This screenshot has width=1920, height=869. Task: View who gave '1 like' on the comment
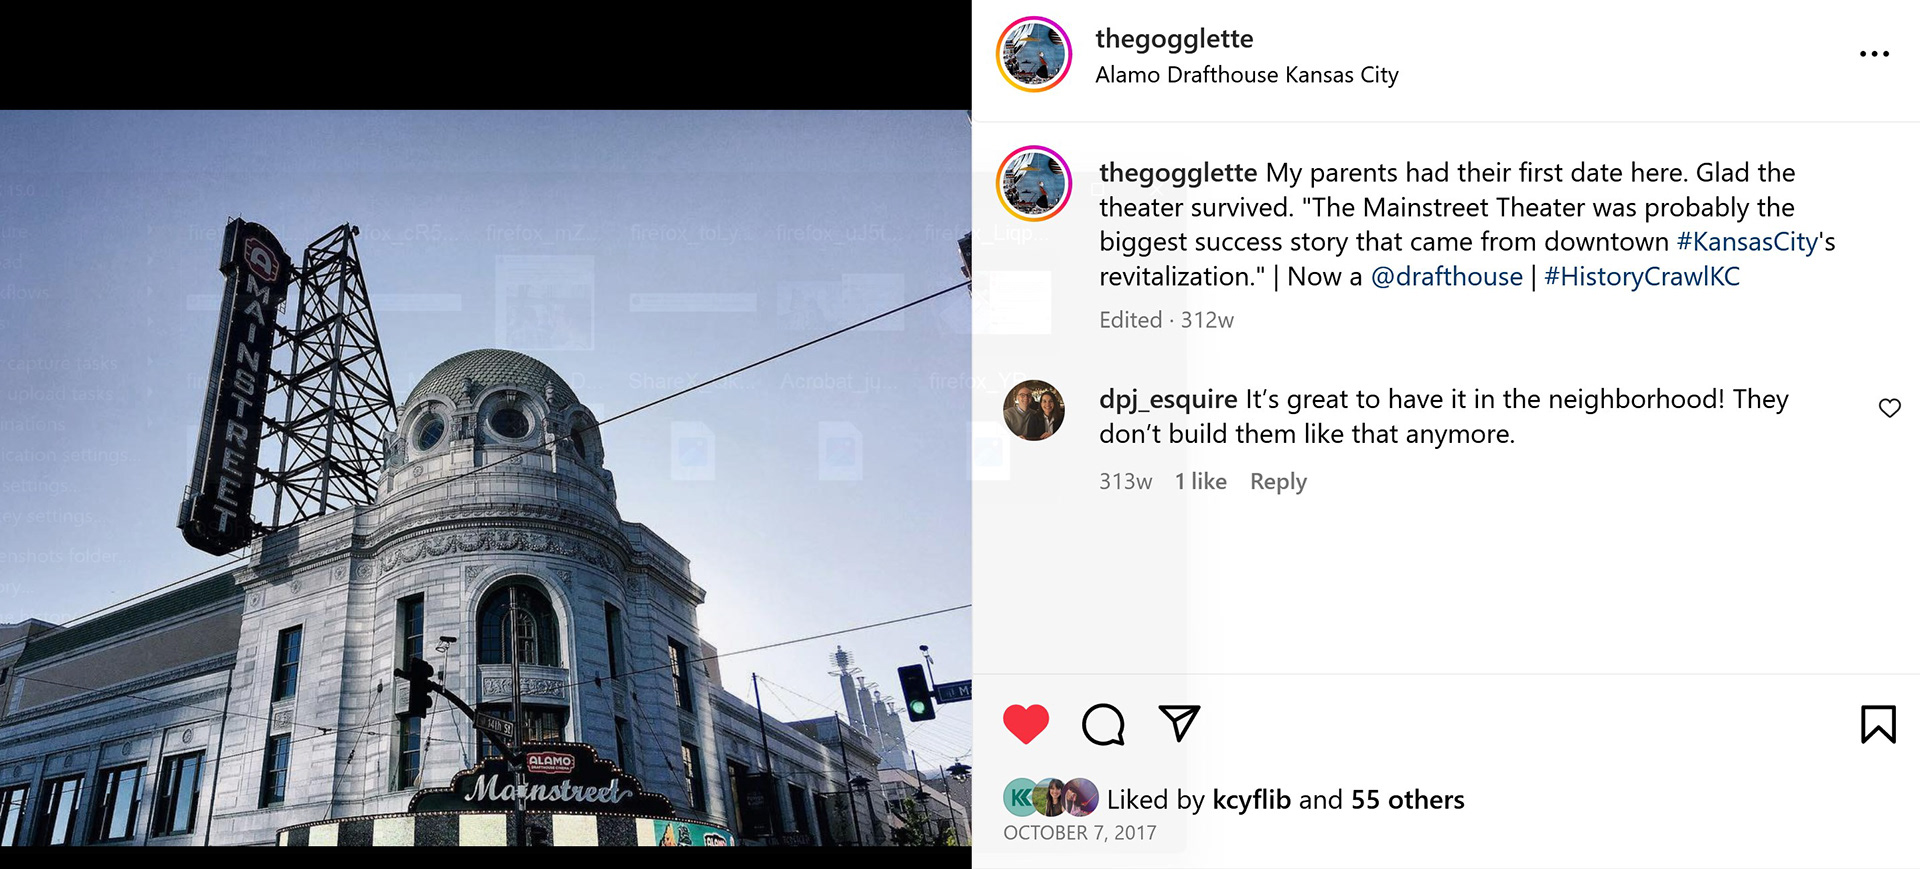tap(1200, 482)
